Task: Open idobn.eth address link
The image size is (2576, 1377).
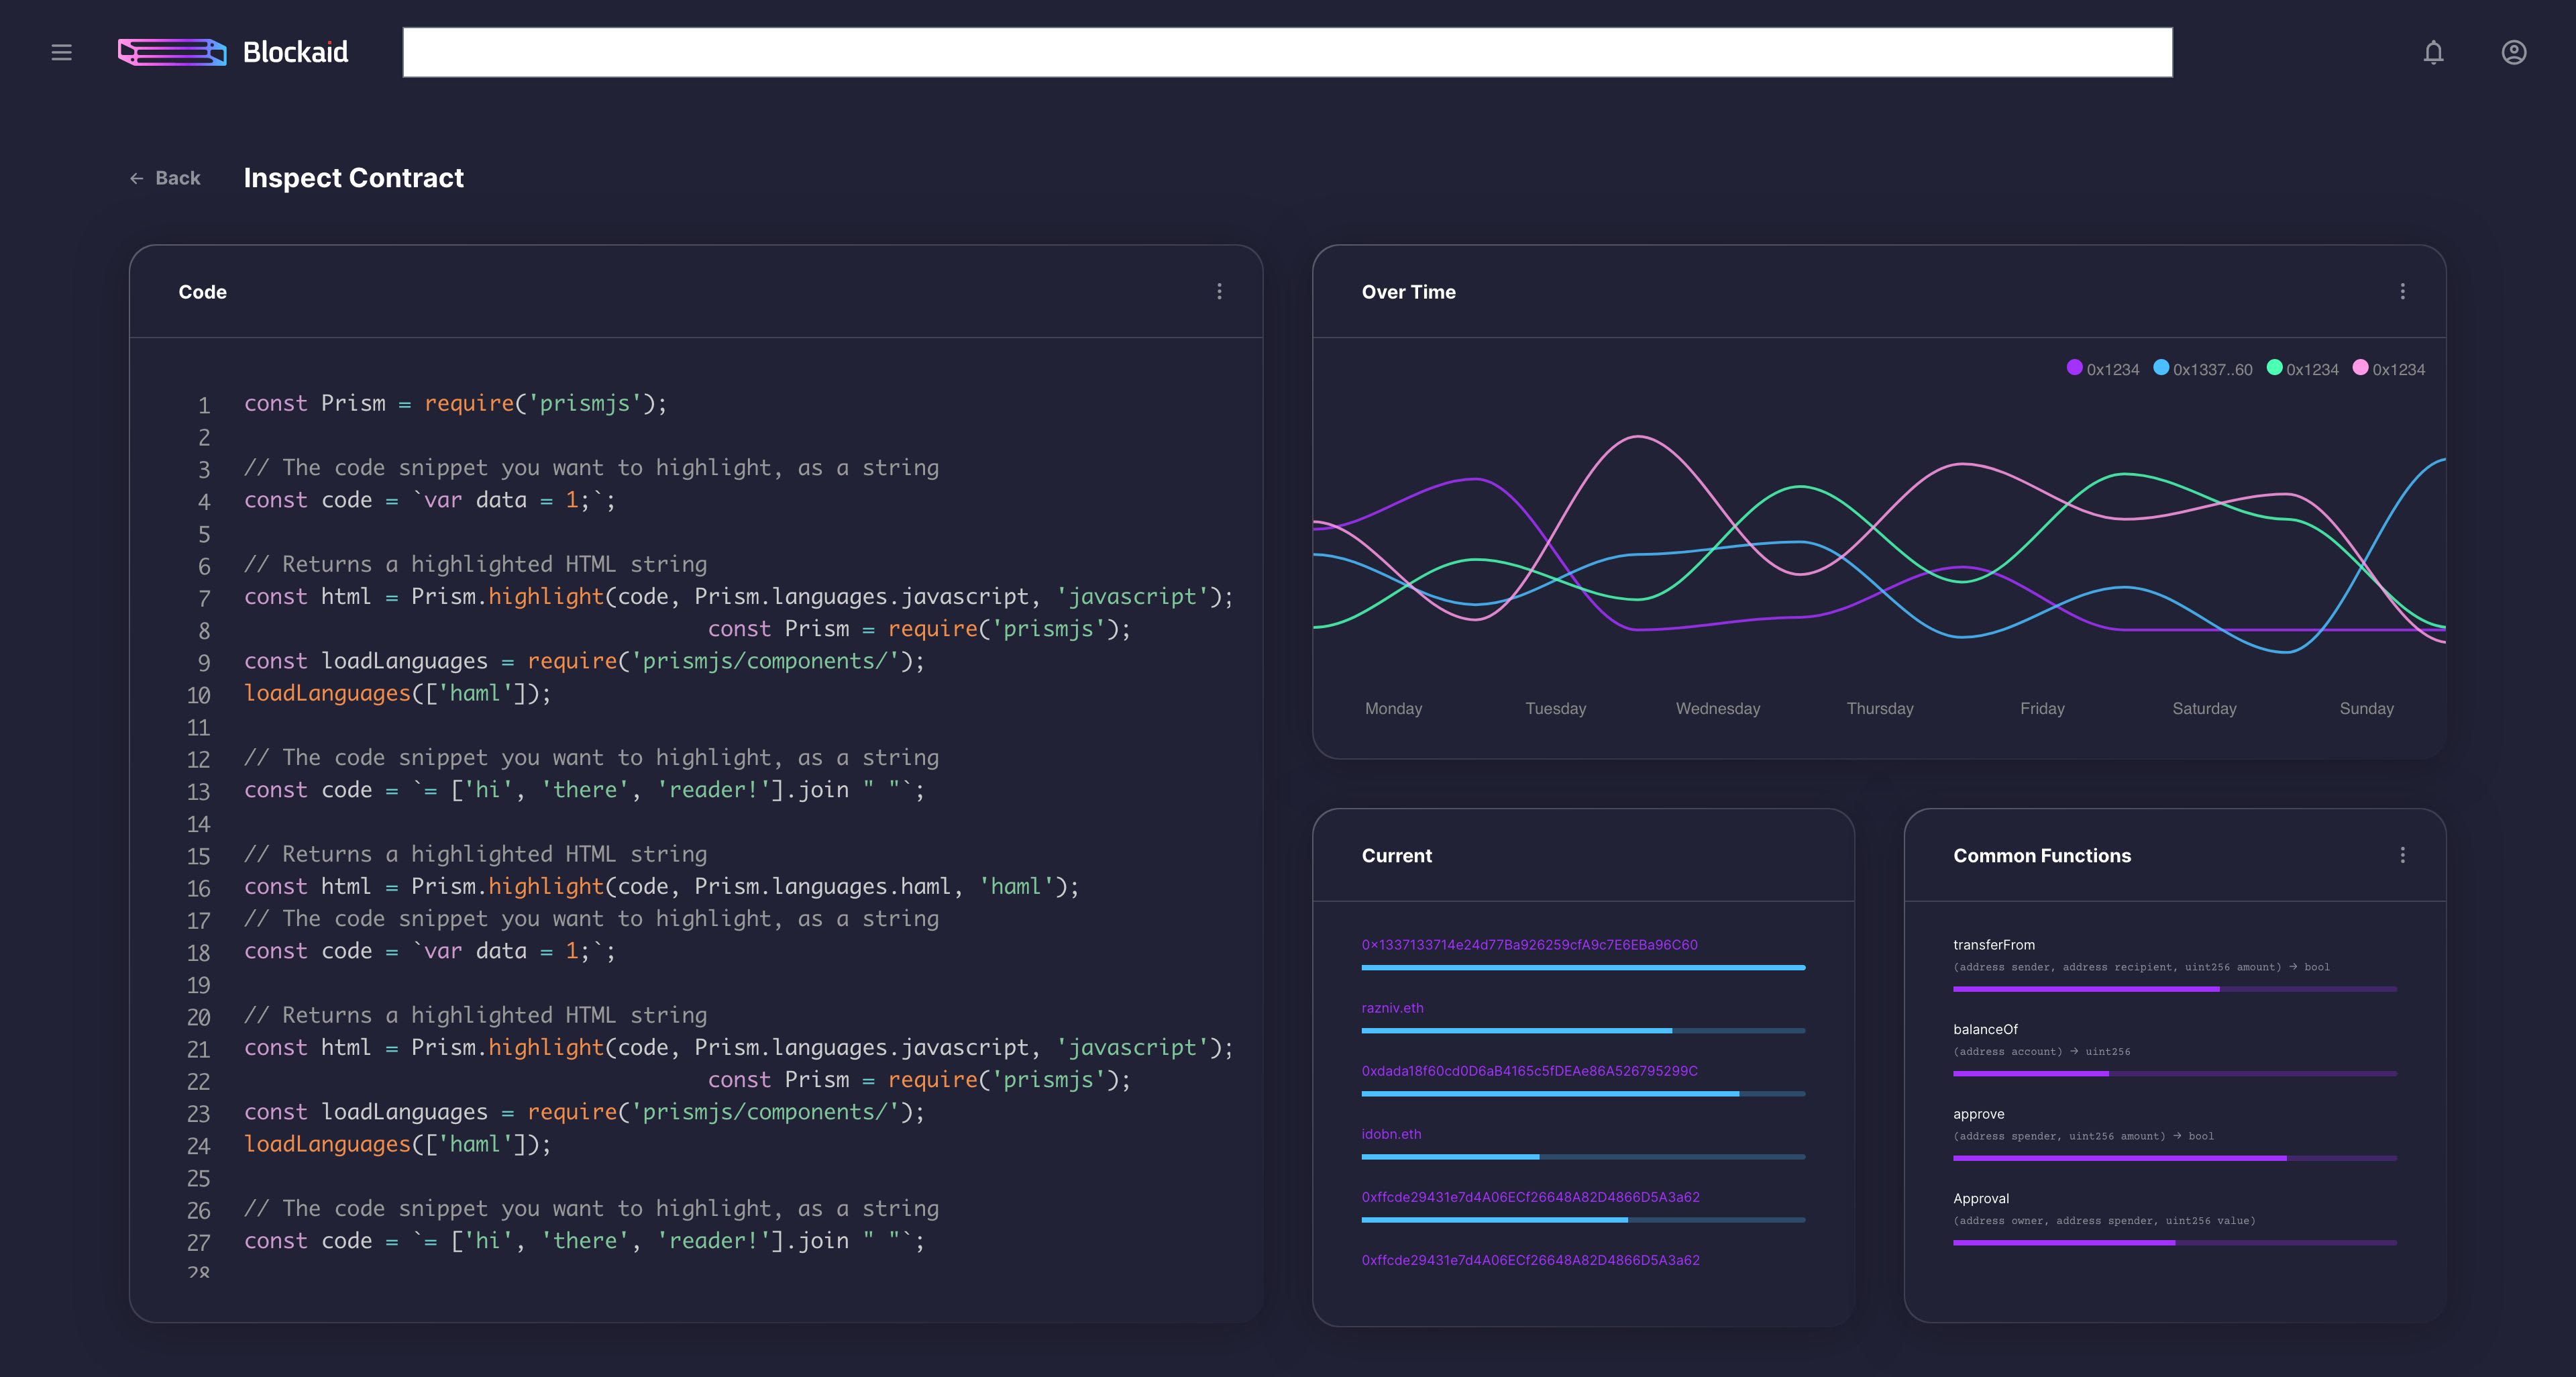Action: click(1391, 1134)
